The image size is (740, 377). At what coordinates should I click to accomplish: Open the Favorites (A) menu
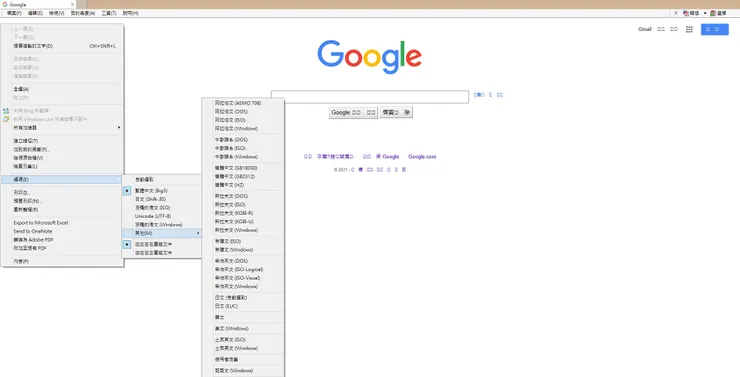point(83,13)
